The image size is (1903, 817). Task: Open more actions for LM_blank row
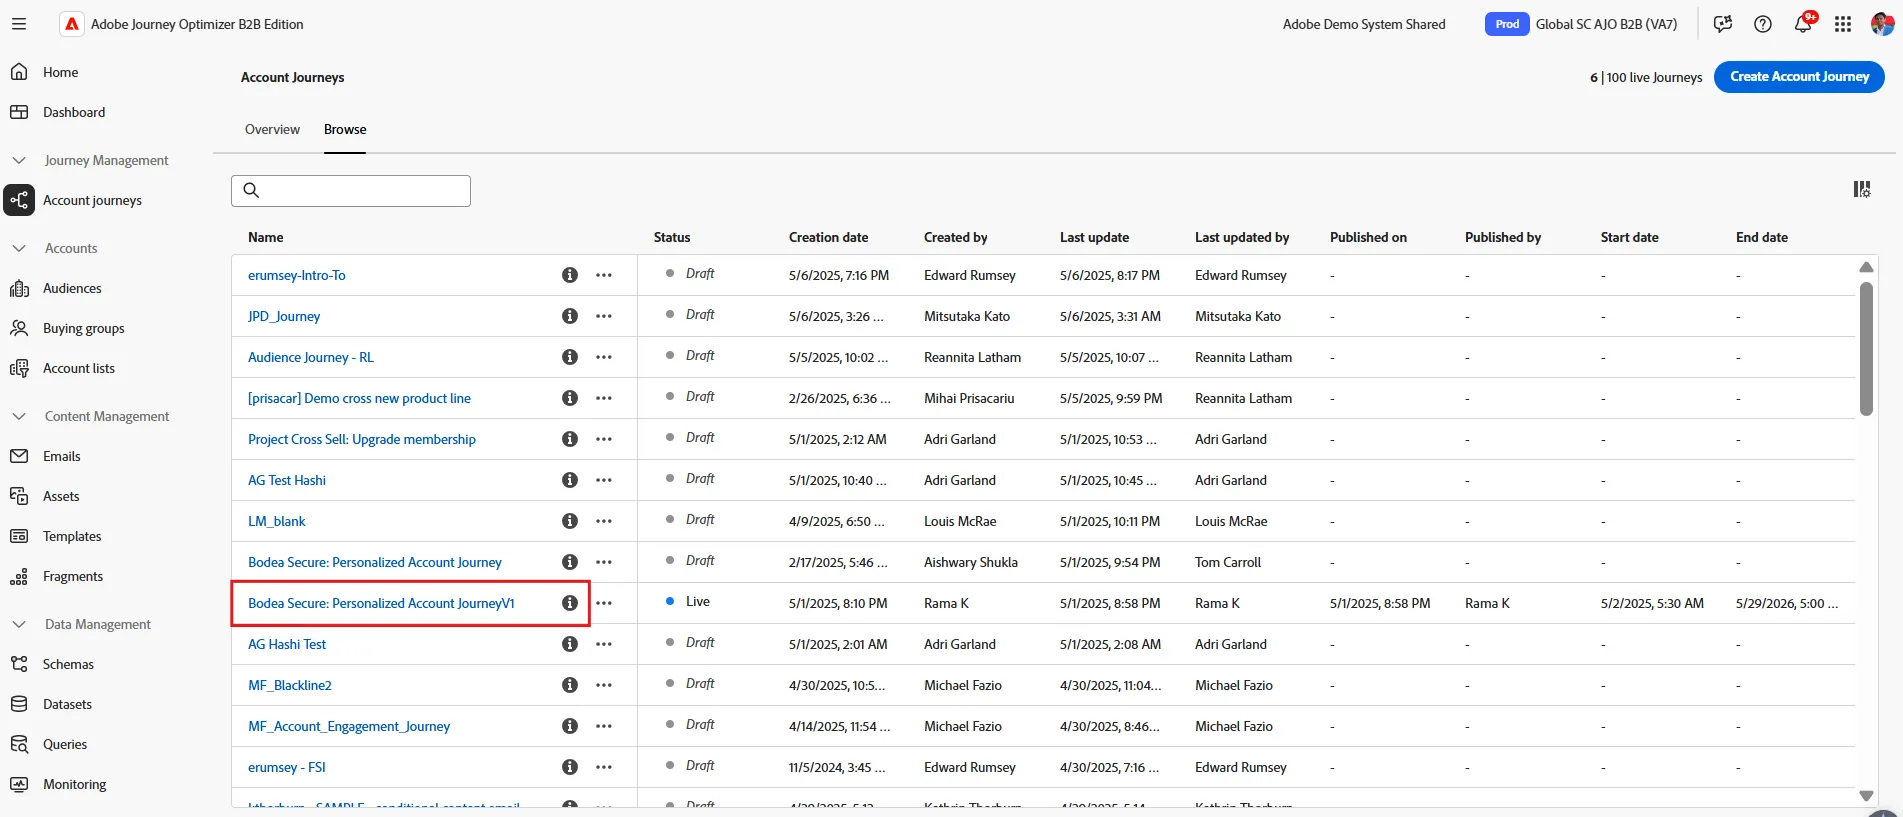(604, 521)
